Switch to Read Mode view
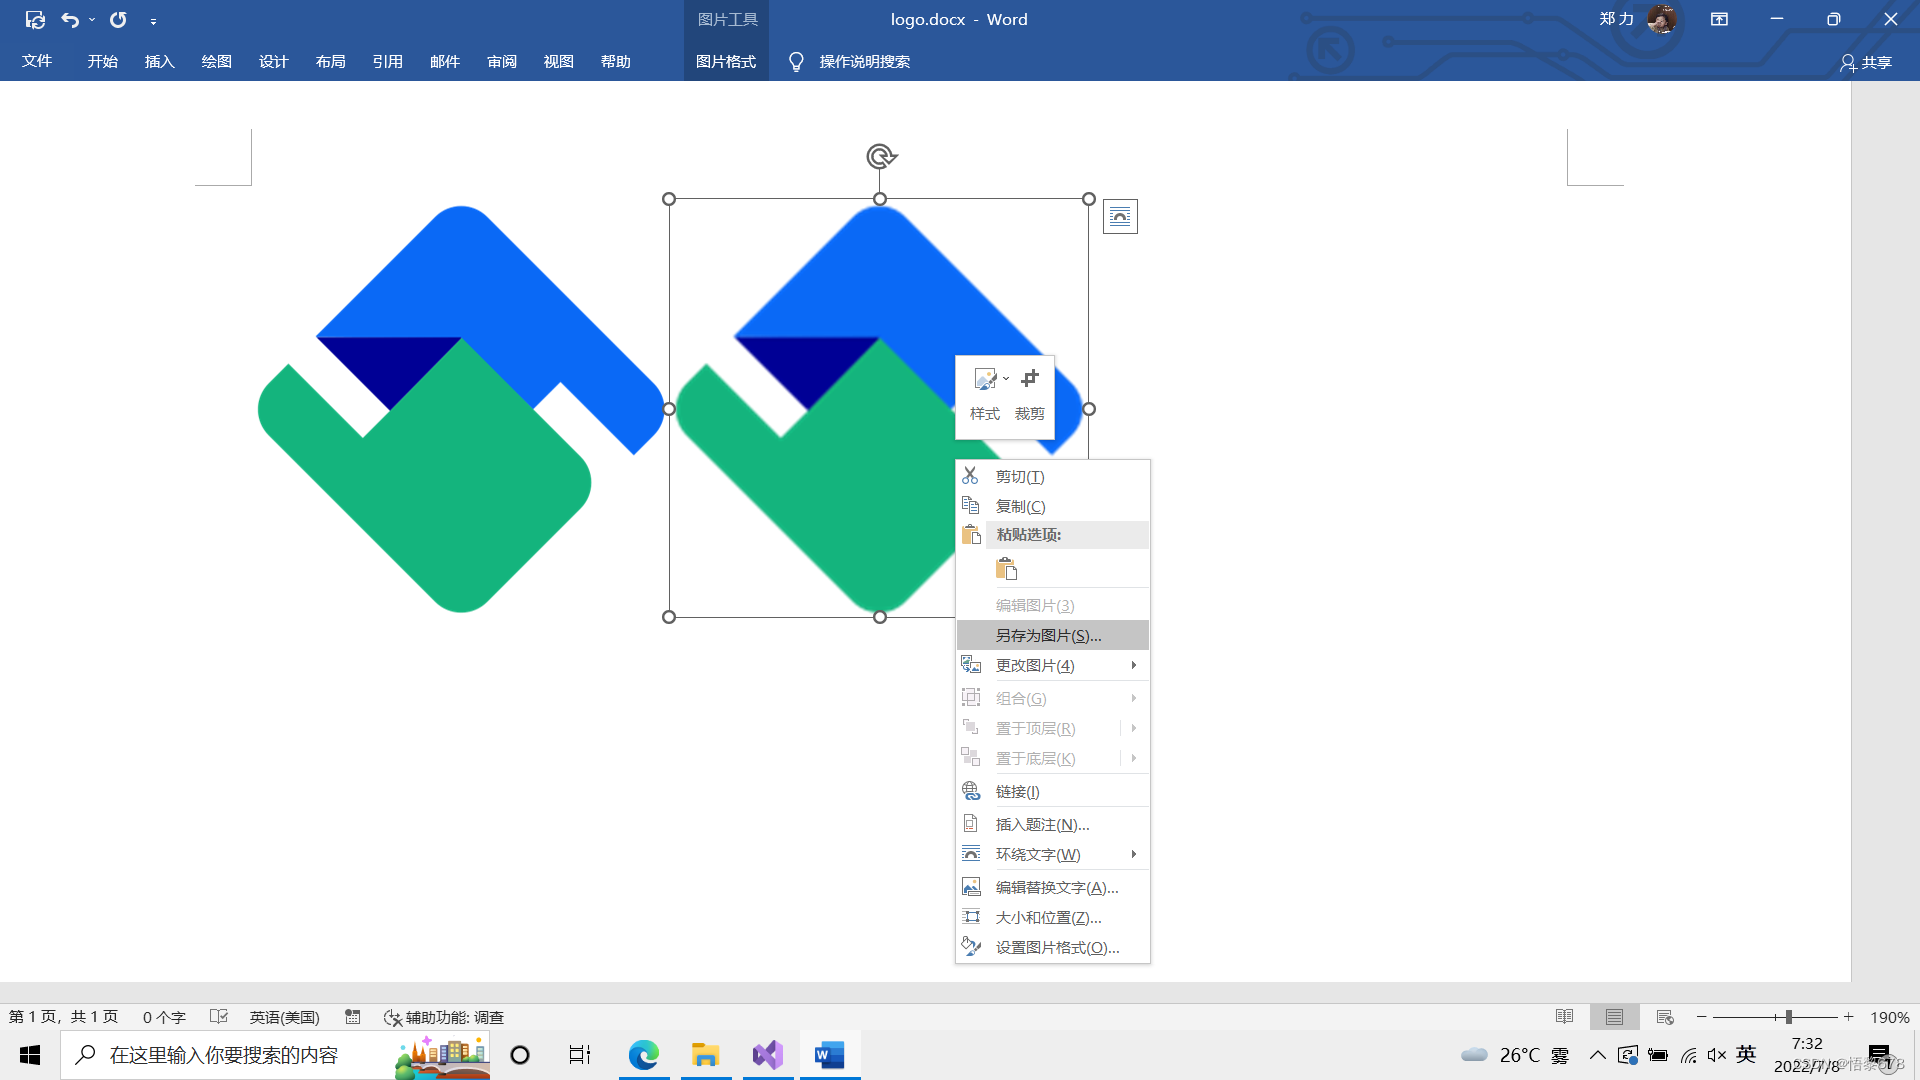This screenshot has width=1920, height=1080. click(1564, 1017)
